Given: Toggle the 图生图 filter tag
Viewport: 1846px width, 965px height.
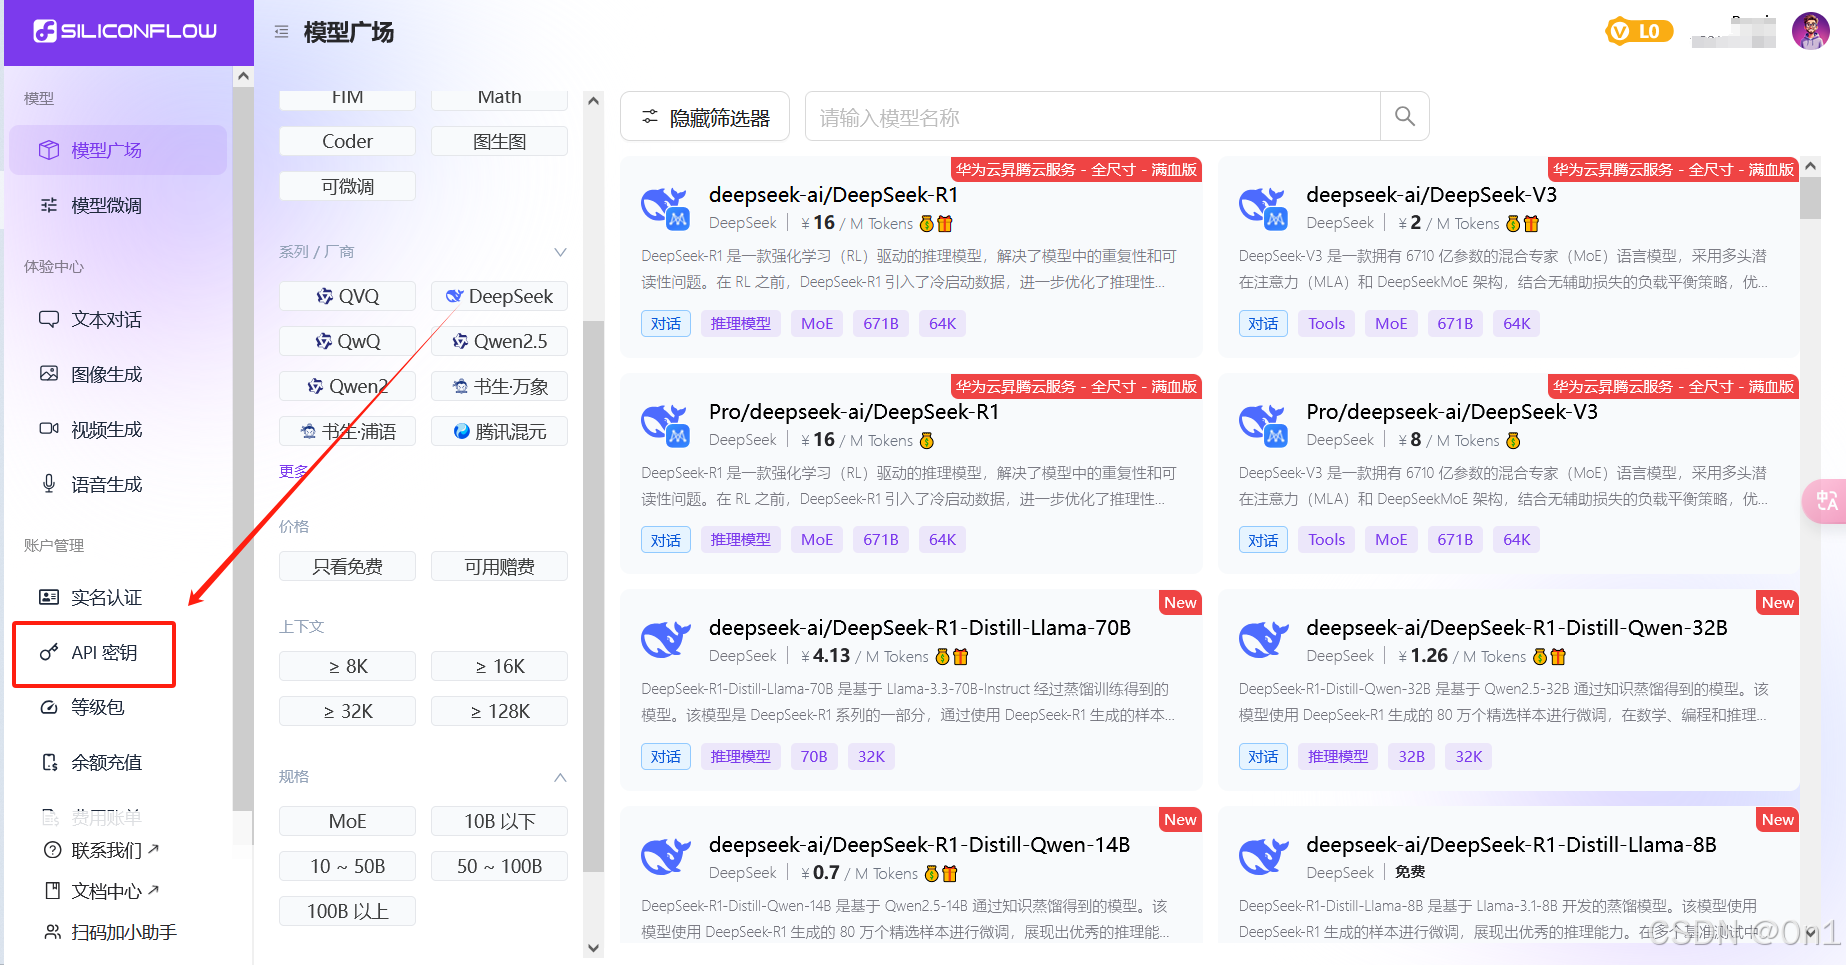Looking at the screenshot, I should pyautogui.click(x=499, y=141).
